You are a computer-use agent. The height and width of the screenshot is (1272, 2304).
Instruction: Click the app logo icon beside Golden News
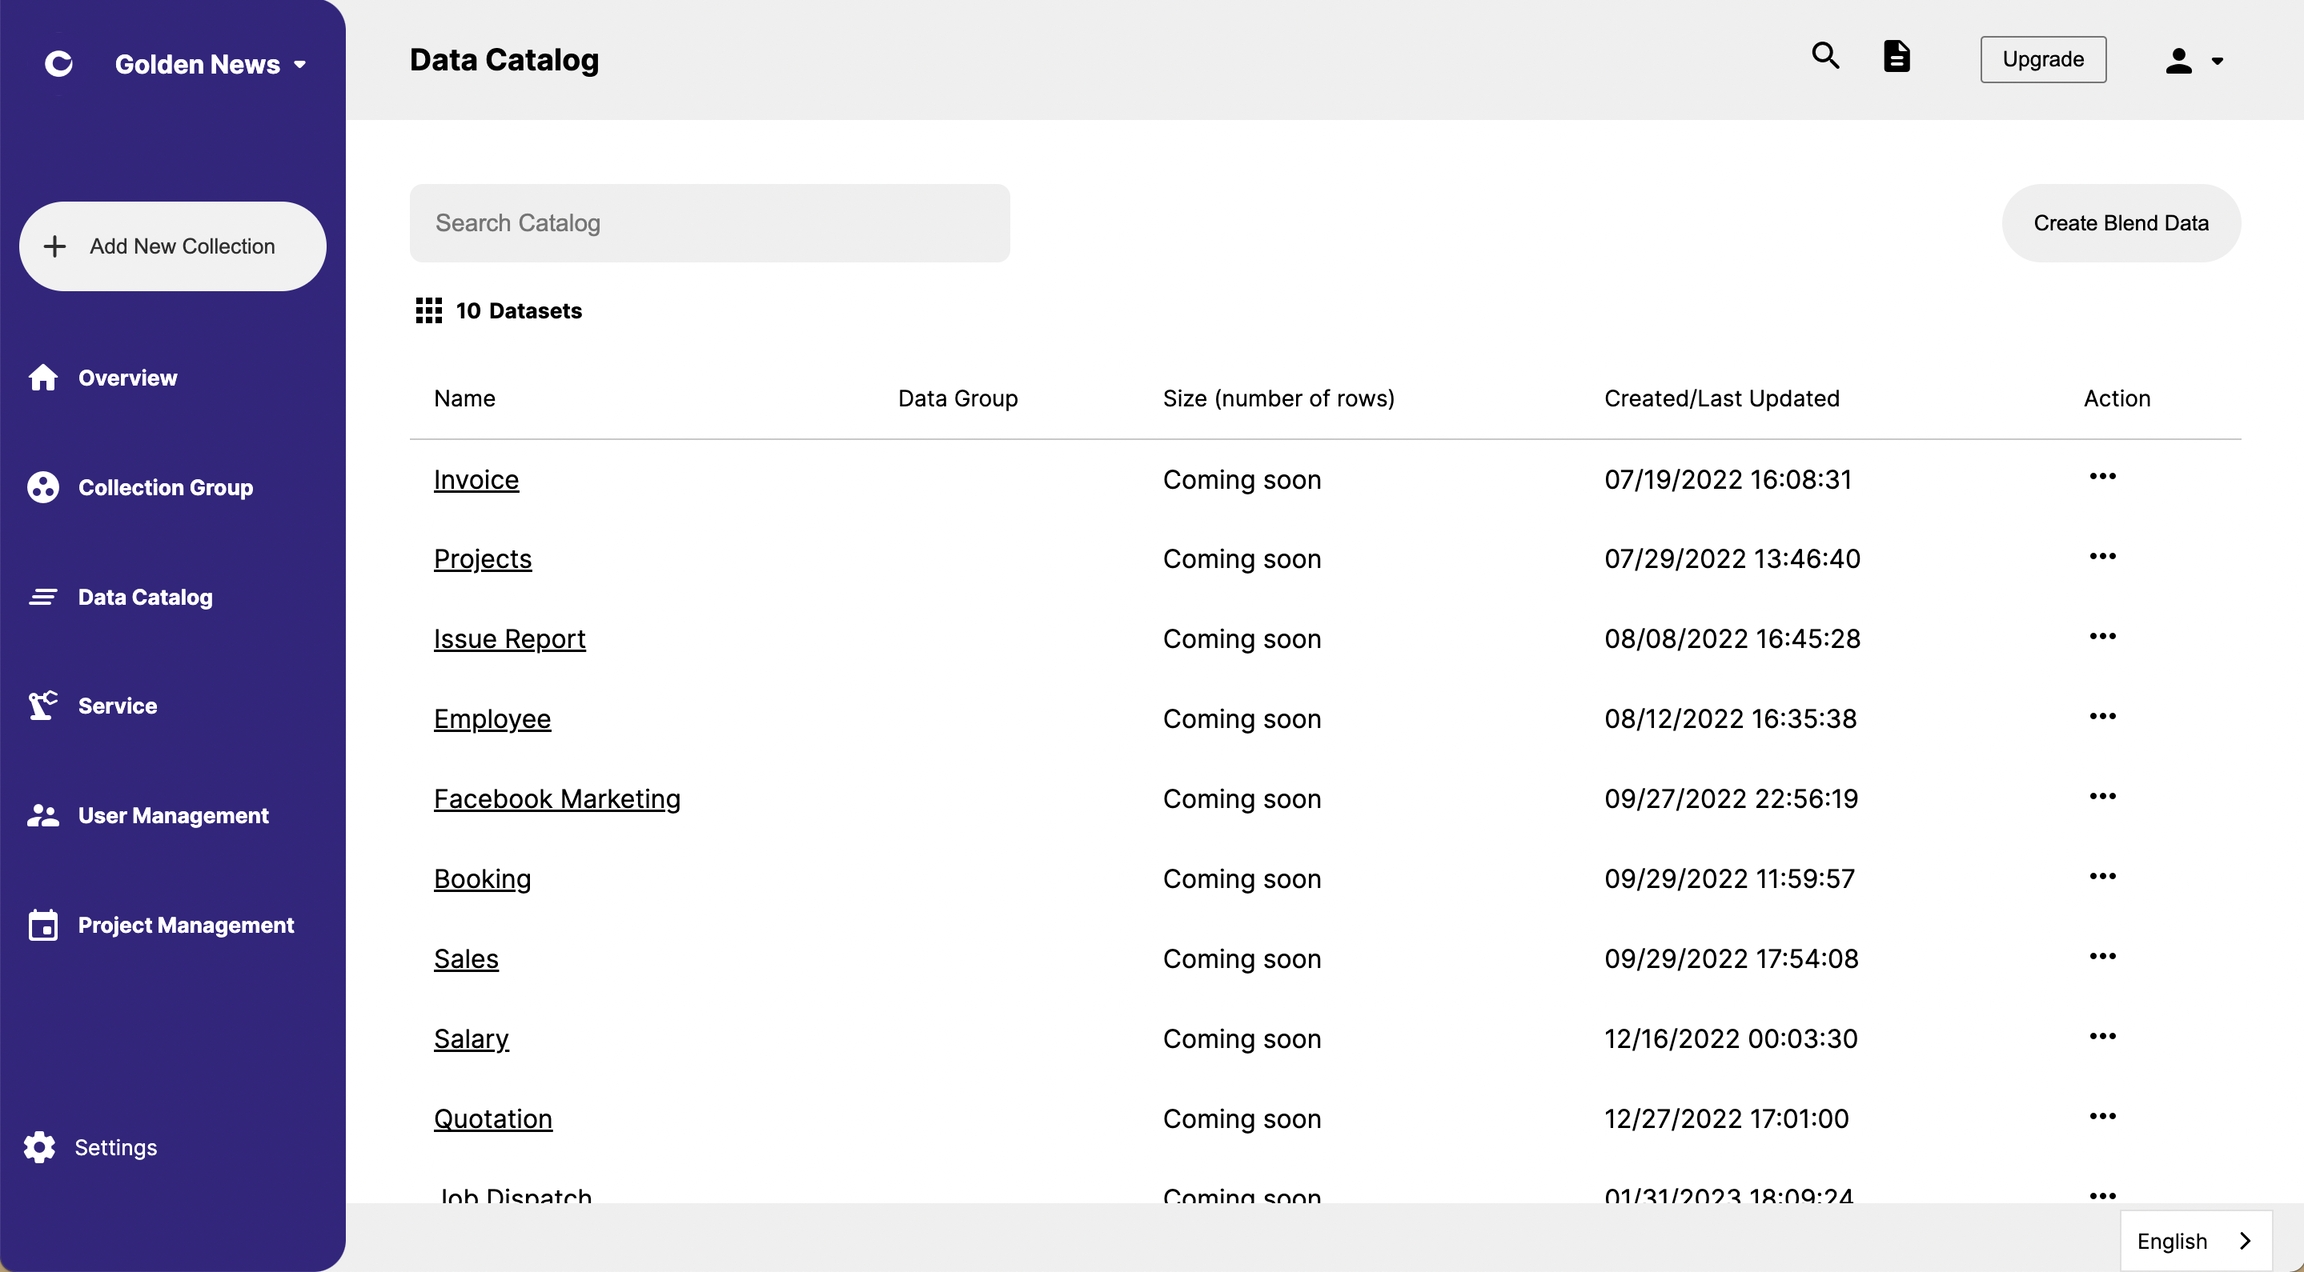point(59,64)
